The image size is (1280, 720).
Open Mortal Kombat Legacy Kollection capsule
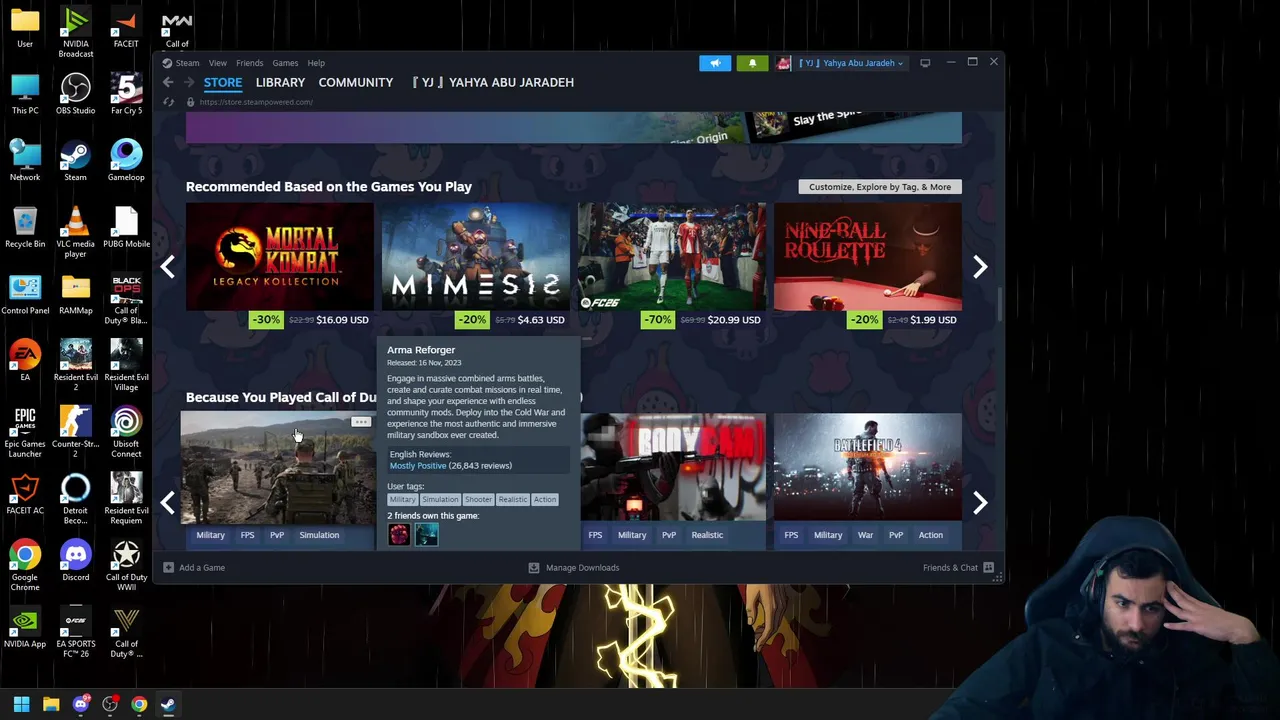[x=279, y=257]
